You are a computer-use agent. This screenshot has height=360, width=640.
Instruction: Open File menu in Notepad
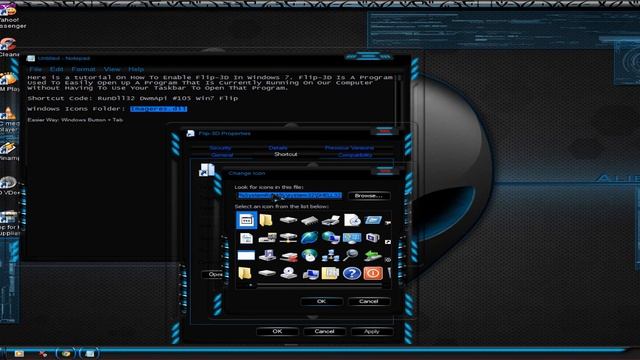click(36, 69)
